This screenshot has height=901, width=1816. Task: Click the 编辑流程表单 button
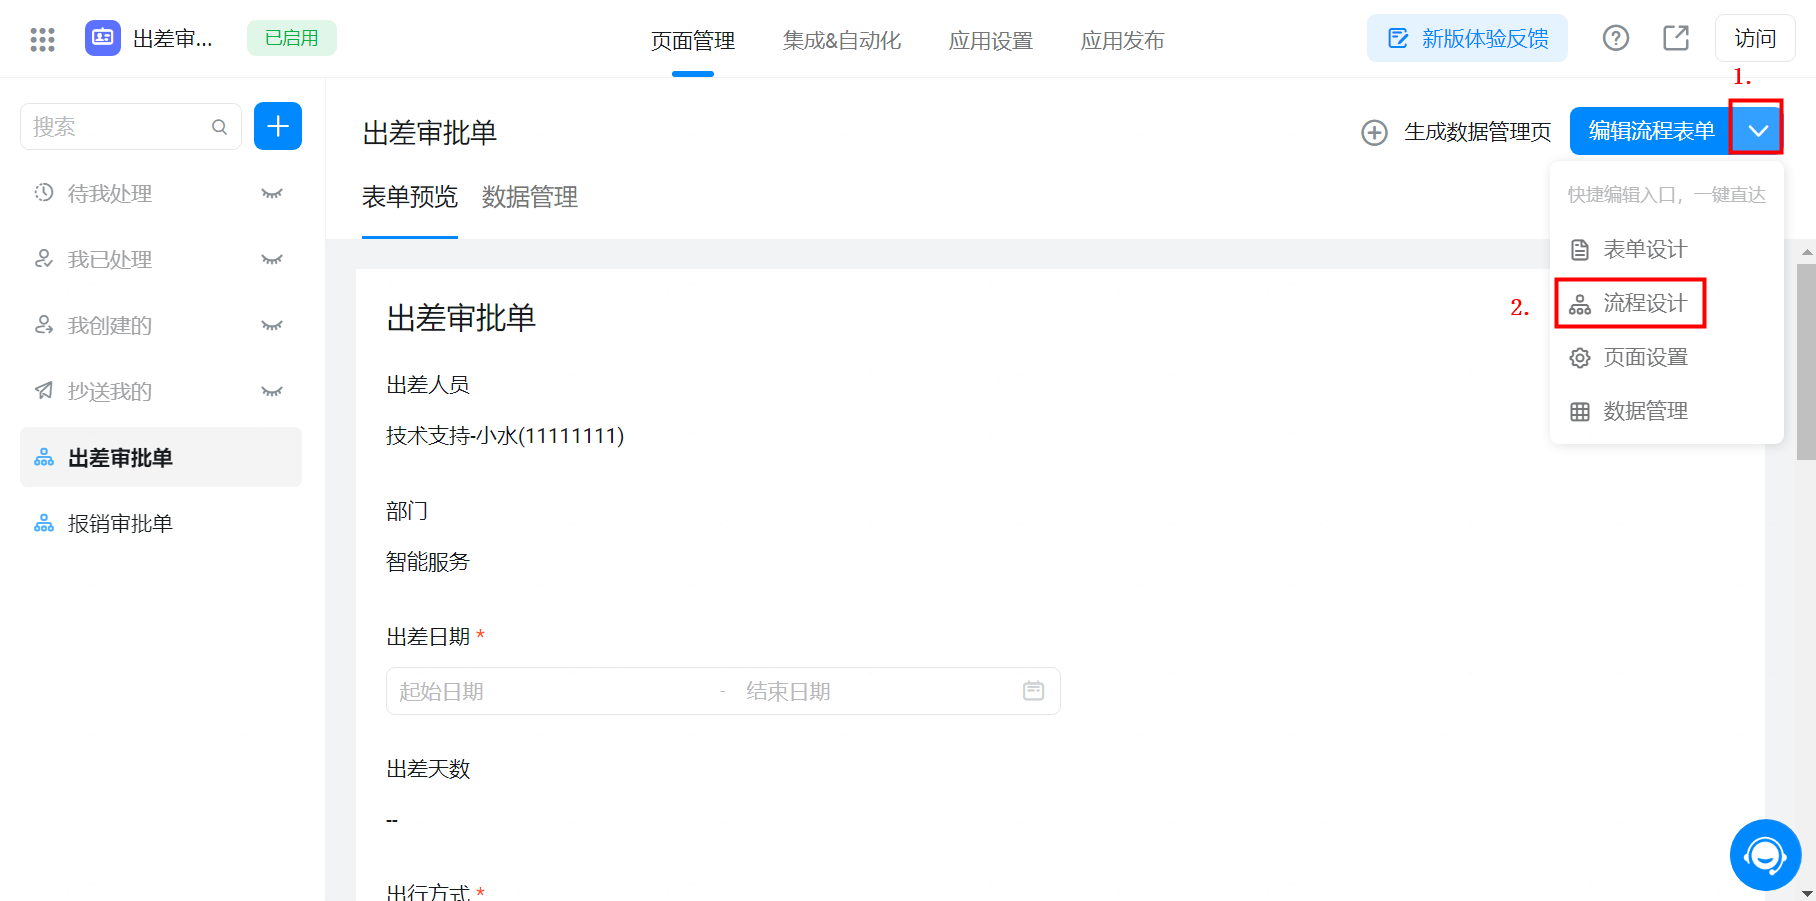point(1651,131)
